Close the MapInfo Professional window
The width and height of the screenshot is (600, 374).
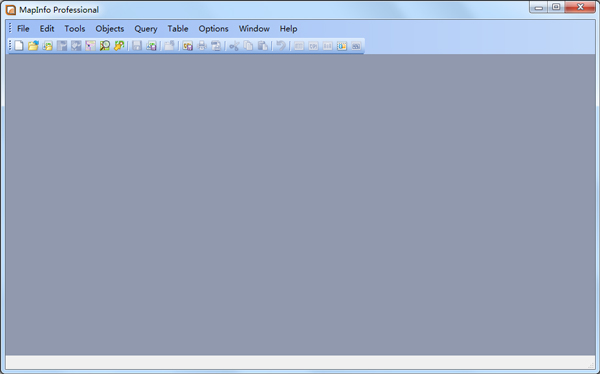tap(580, 7)
